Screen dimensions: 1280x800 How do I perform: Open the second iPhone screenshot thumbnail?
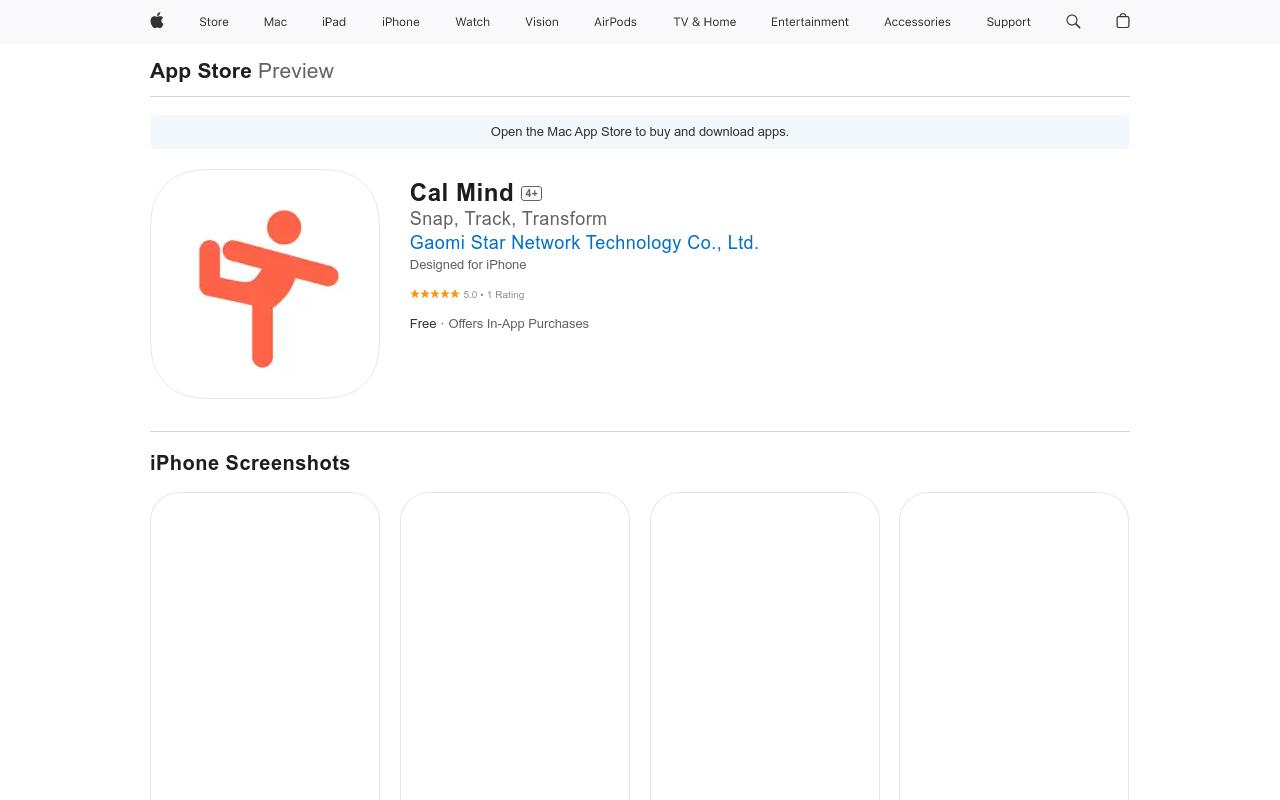click(x=515, y=646)
